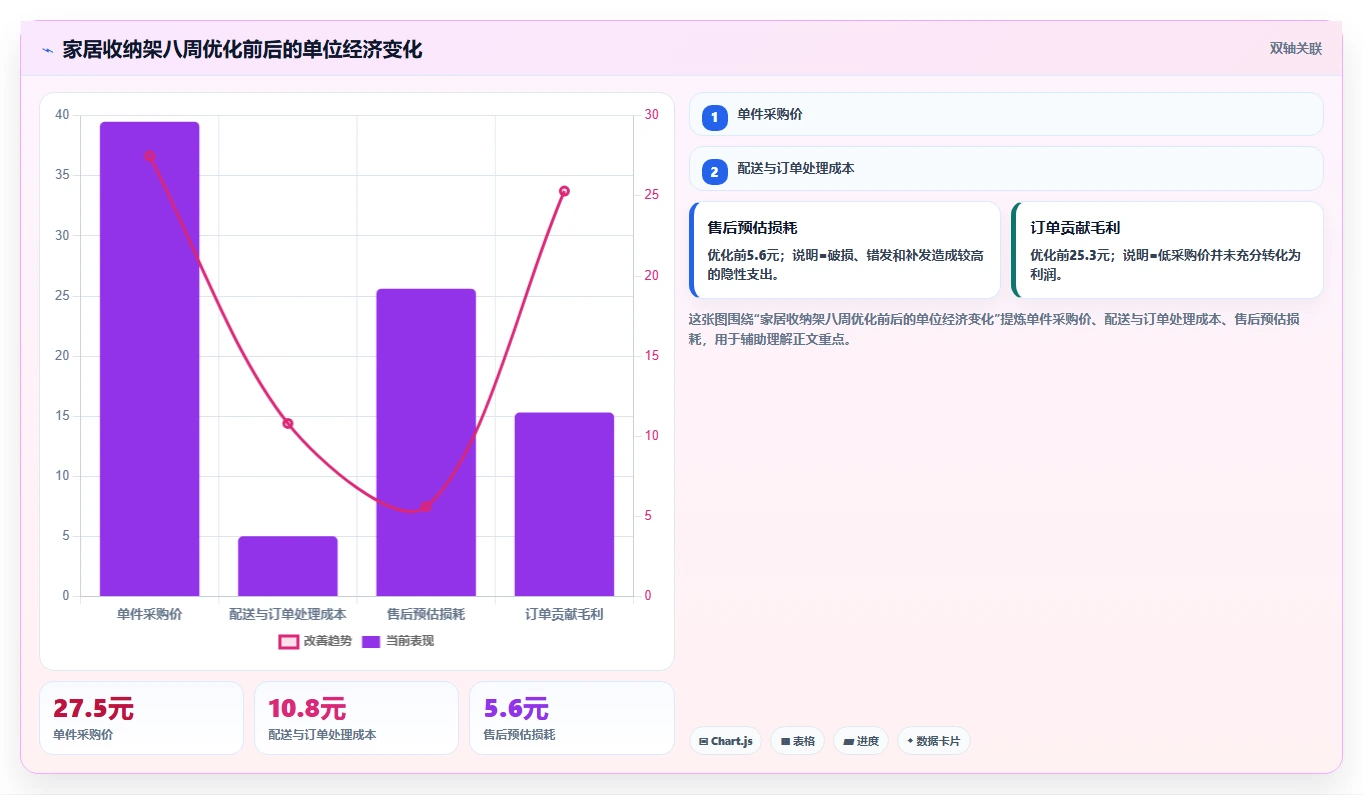Select the 配送与订单处理成本 list row
The image size is (1363, 795).
coord(1006,168)
